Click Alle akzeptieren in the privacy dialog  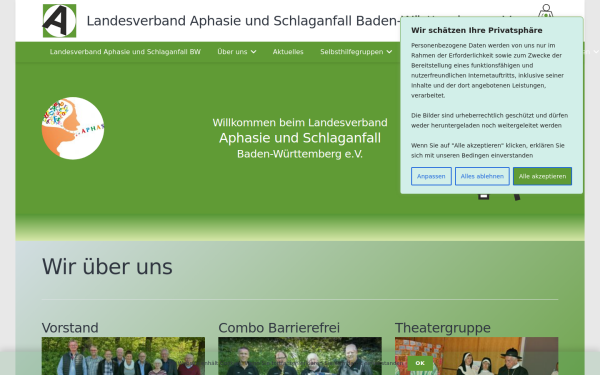[542, 176]
